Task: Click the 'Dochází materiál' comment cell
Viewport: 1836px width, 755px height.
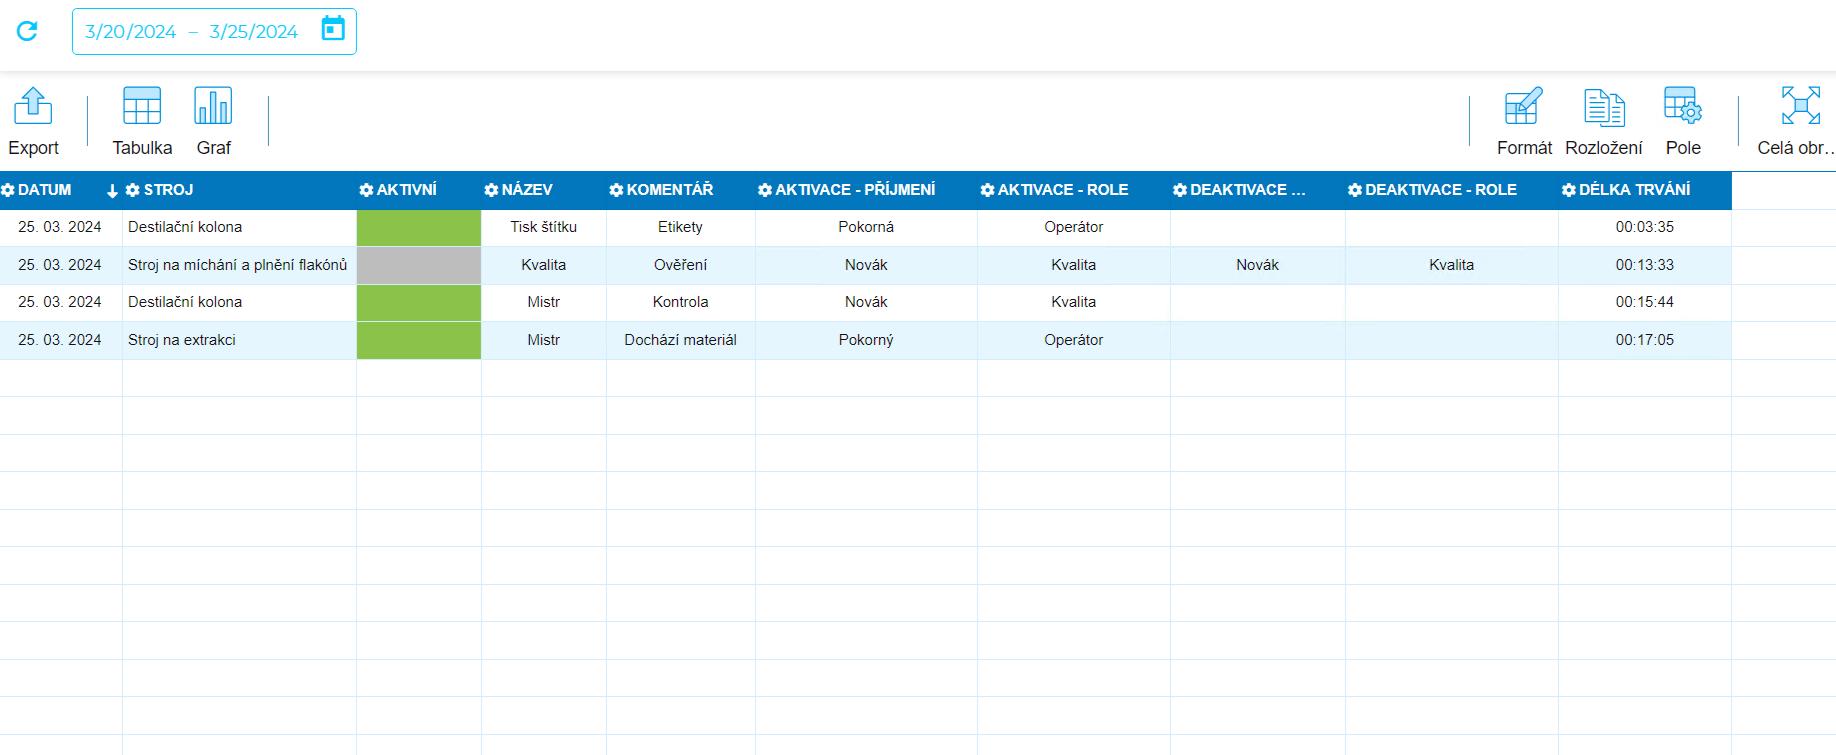Action: pos(680,340)
